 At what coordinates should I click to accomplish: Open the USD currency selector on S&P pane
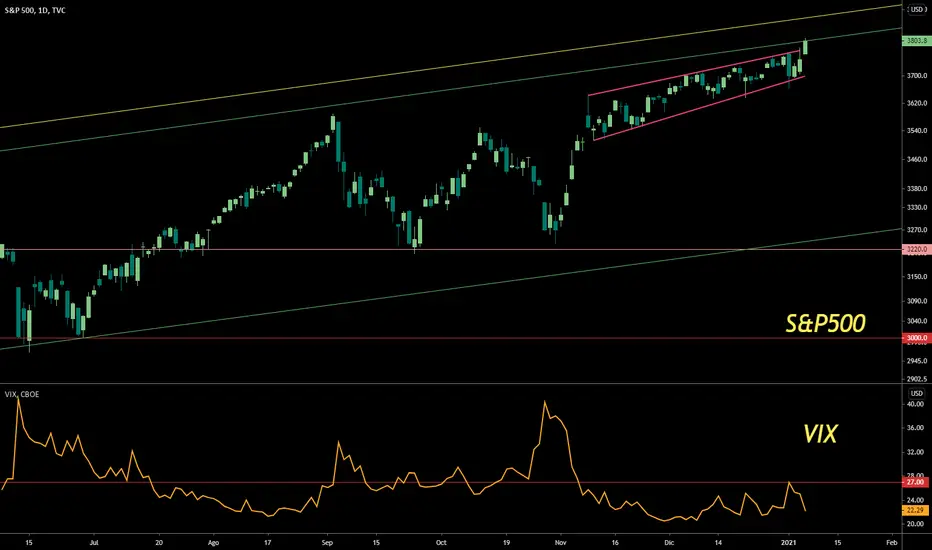917,10
